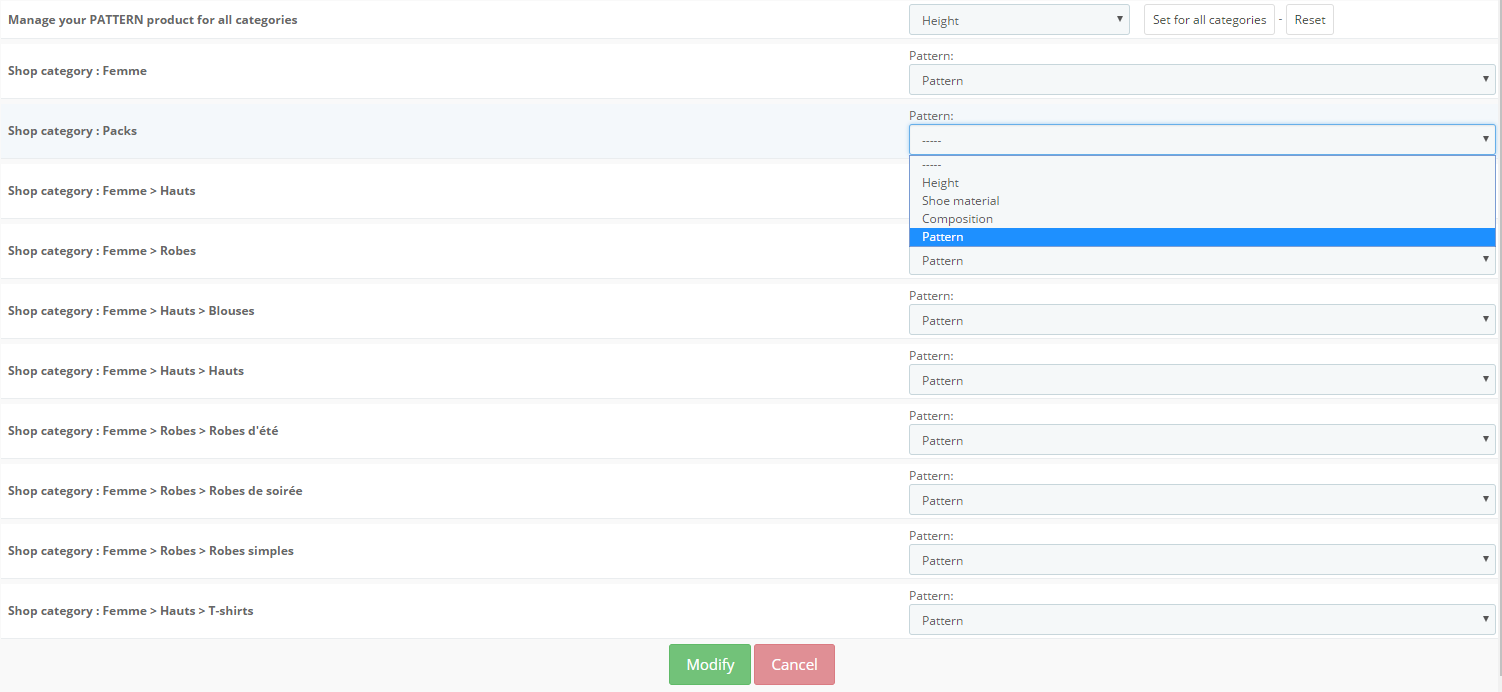Click the 'Femme > Hauts > T-shirts' category label
This screenshot has width=1502, height=692.
pyautogui.click(x=131, y=611)
